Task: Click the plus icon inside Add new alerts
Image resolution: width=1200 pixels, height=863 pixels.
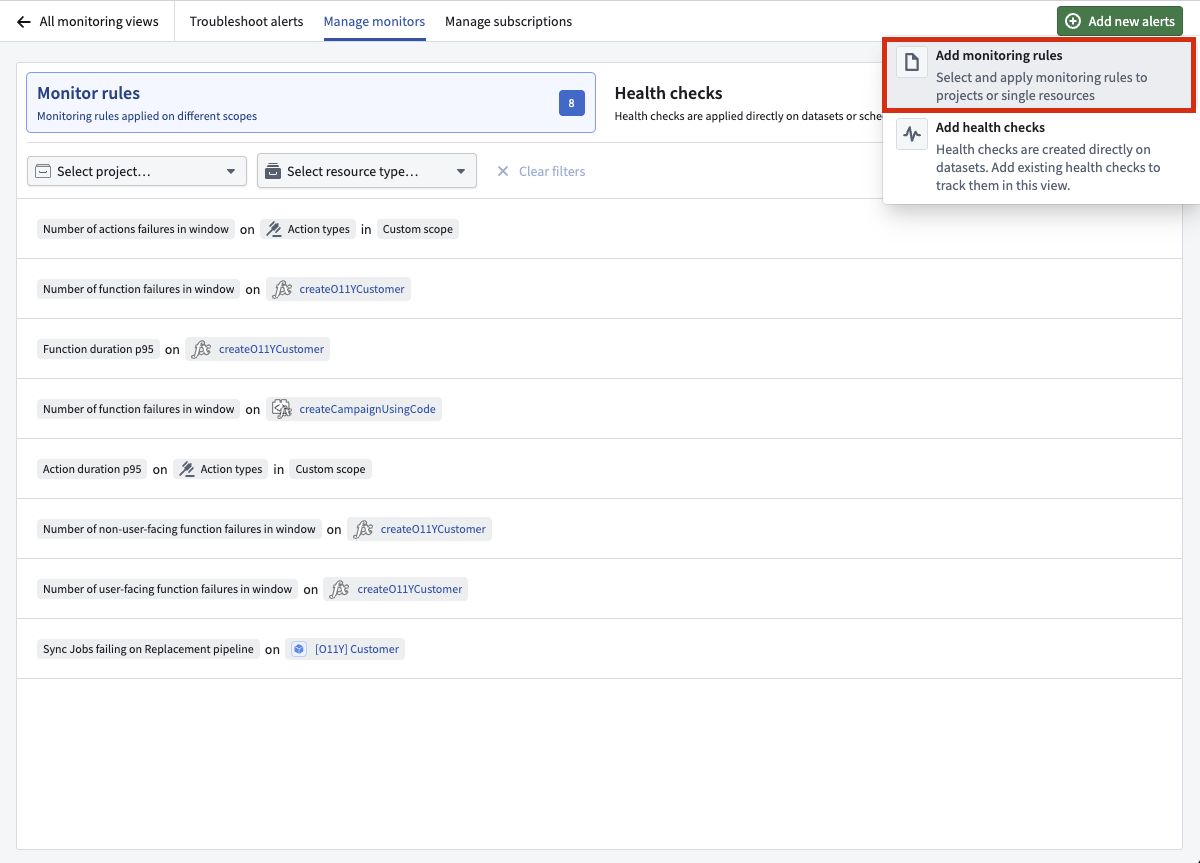Action: click(x=1073, y=20)
